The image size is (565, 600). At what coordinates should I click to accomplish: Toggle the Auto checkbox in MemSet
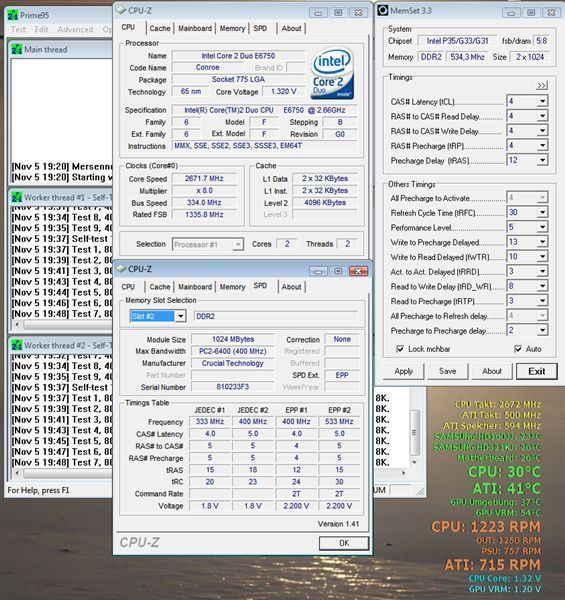(518, 349)
